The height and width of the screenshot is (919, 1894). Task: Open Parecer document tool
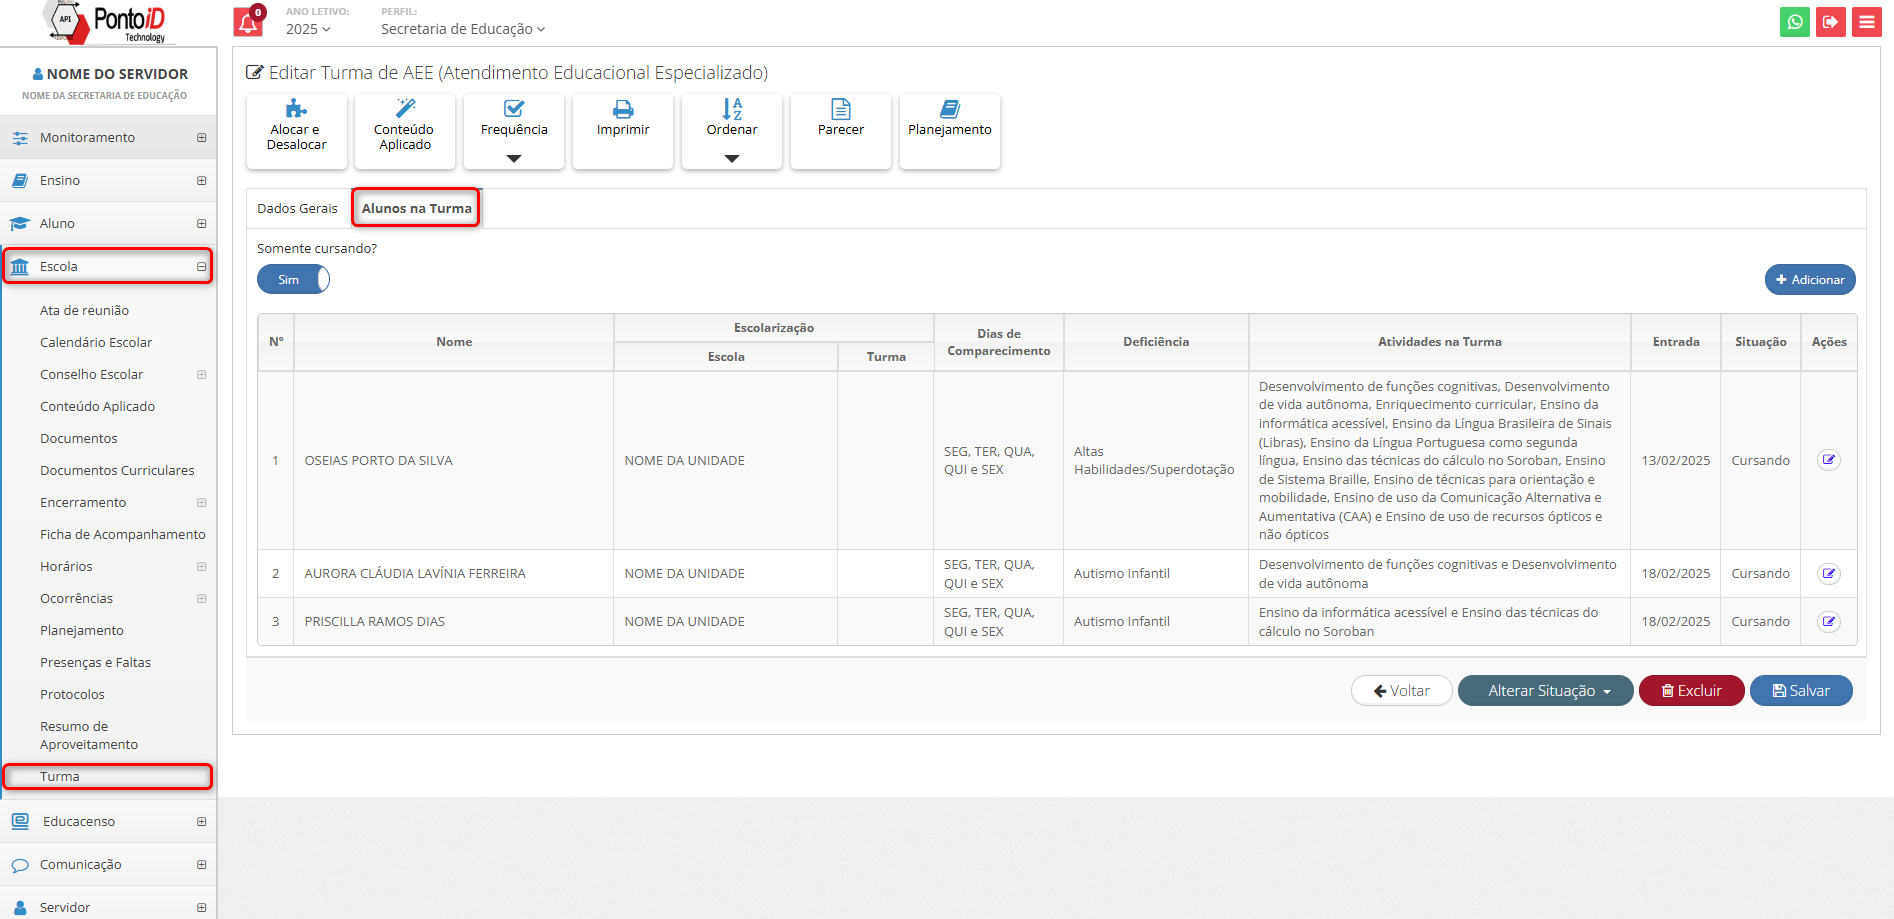(841, 131)
